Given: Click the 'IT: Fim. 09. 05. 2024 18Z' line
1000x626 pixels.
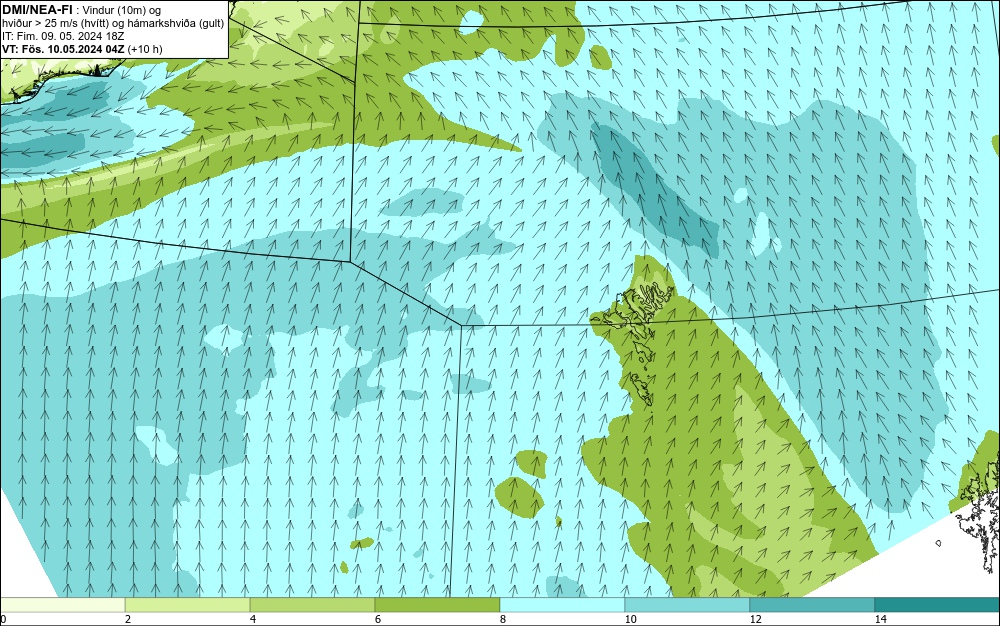Looking at the screenshot, I should coord(63,36).
